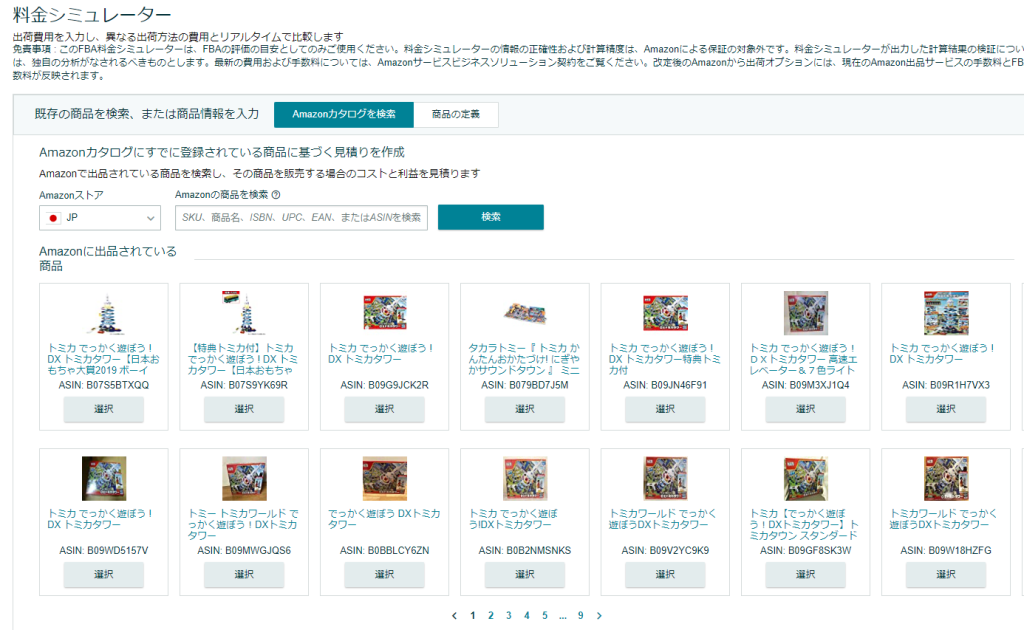Select the product with ASIN B09G9JCK2R
This screenshot has height=630, width=1024.
[385, 409]
